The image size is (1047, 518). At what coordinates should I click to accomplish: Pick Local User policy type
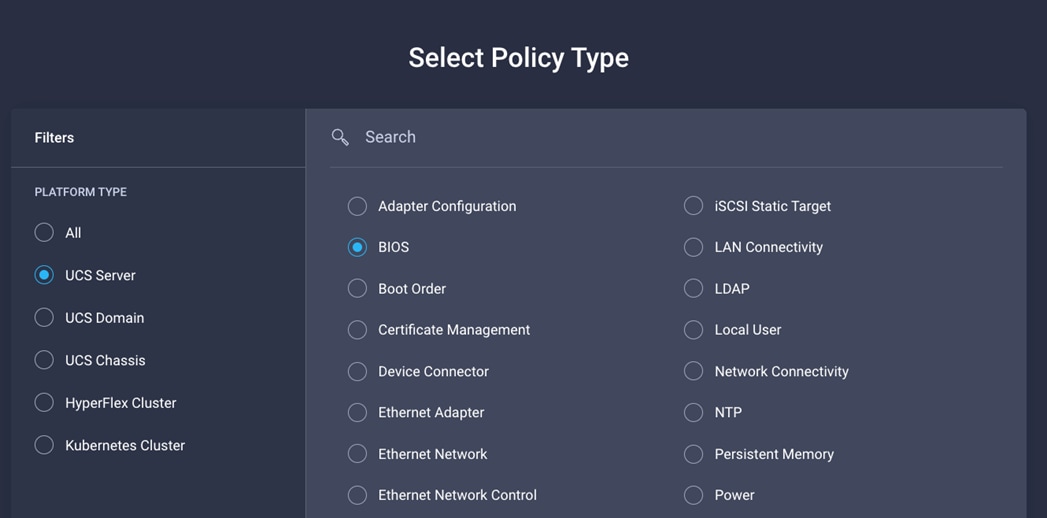[694, 330]
